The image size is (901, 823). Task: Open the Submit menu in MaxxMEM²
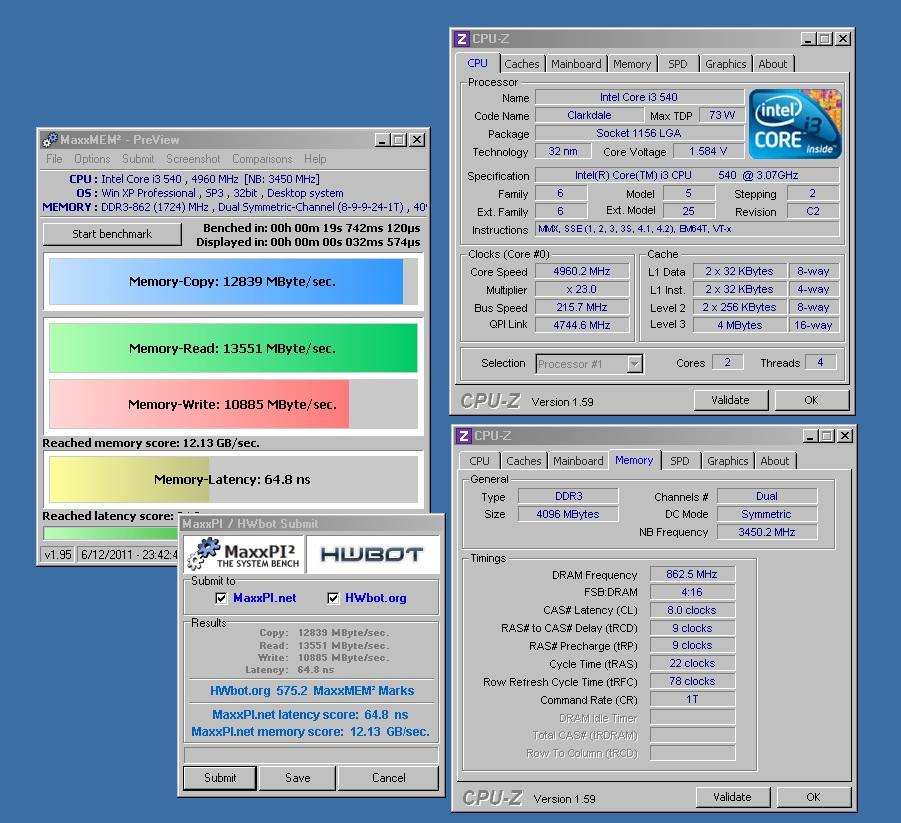138,159
